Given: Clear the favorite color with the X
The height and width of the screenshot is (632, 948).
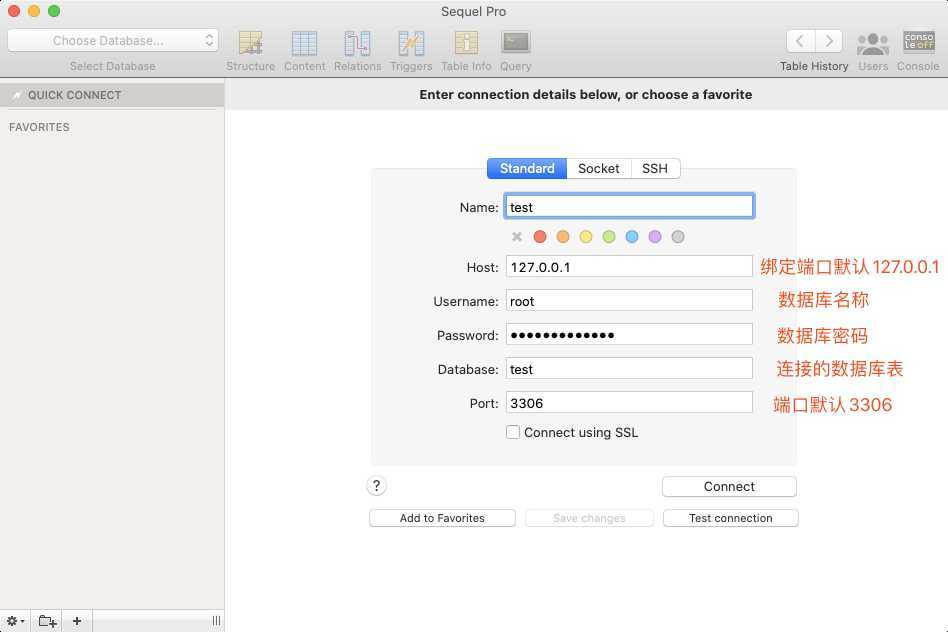Looking at the screenshot, I should pyautogui.click(x=517, y=236).
